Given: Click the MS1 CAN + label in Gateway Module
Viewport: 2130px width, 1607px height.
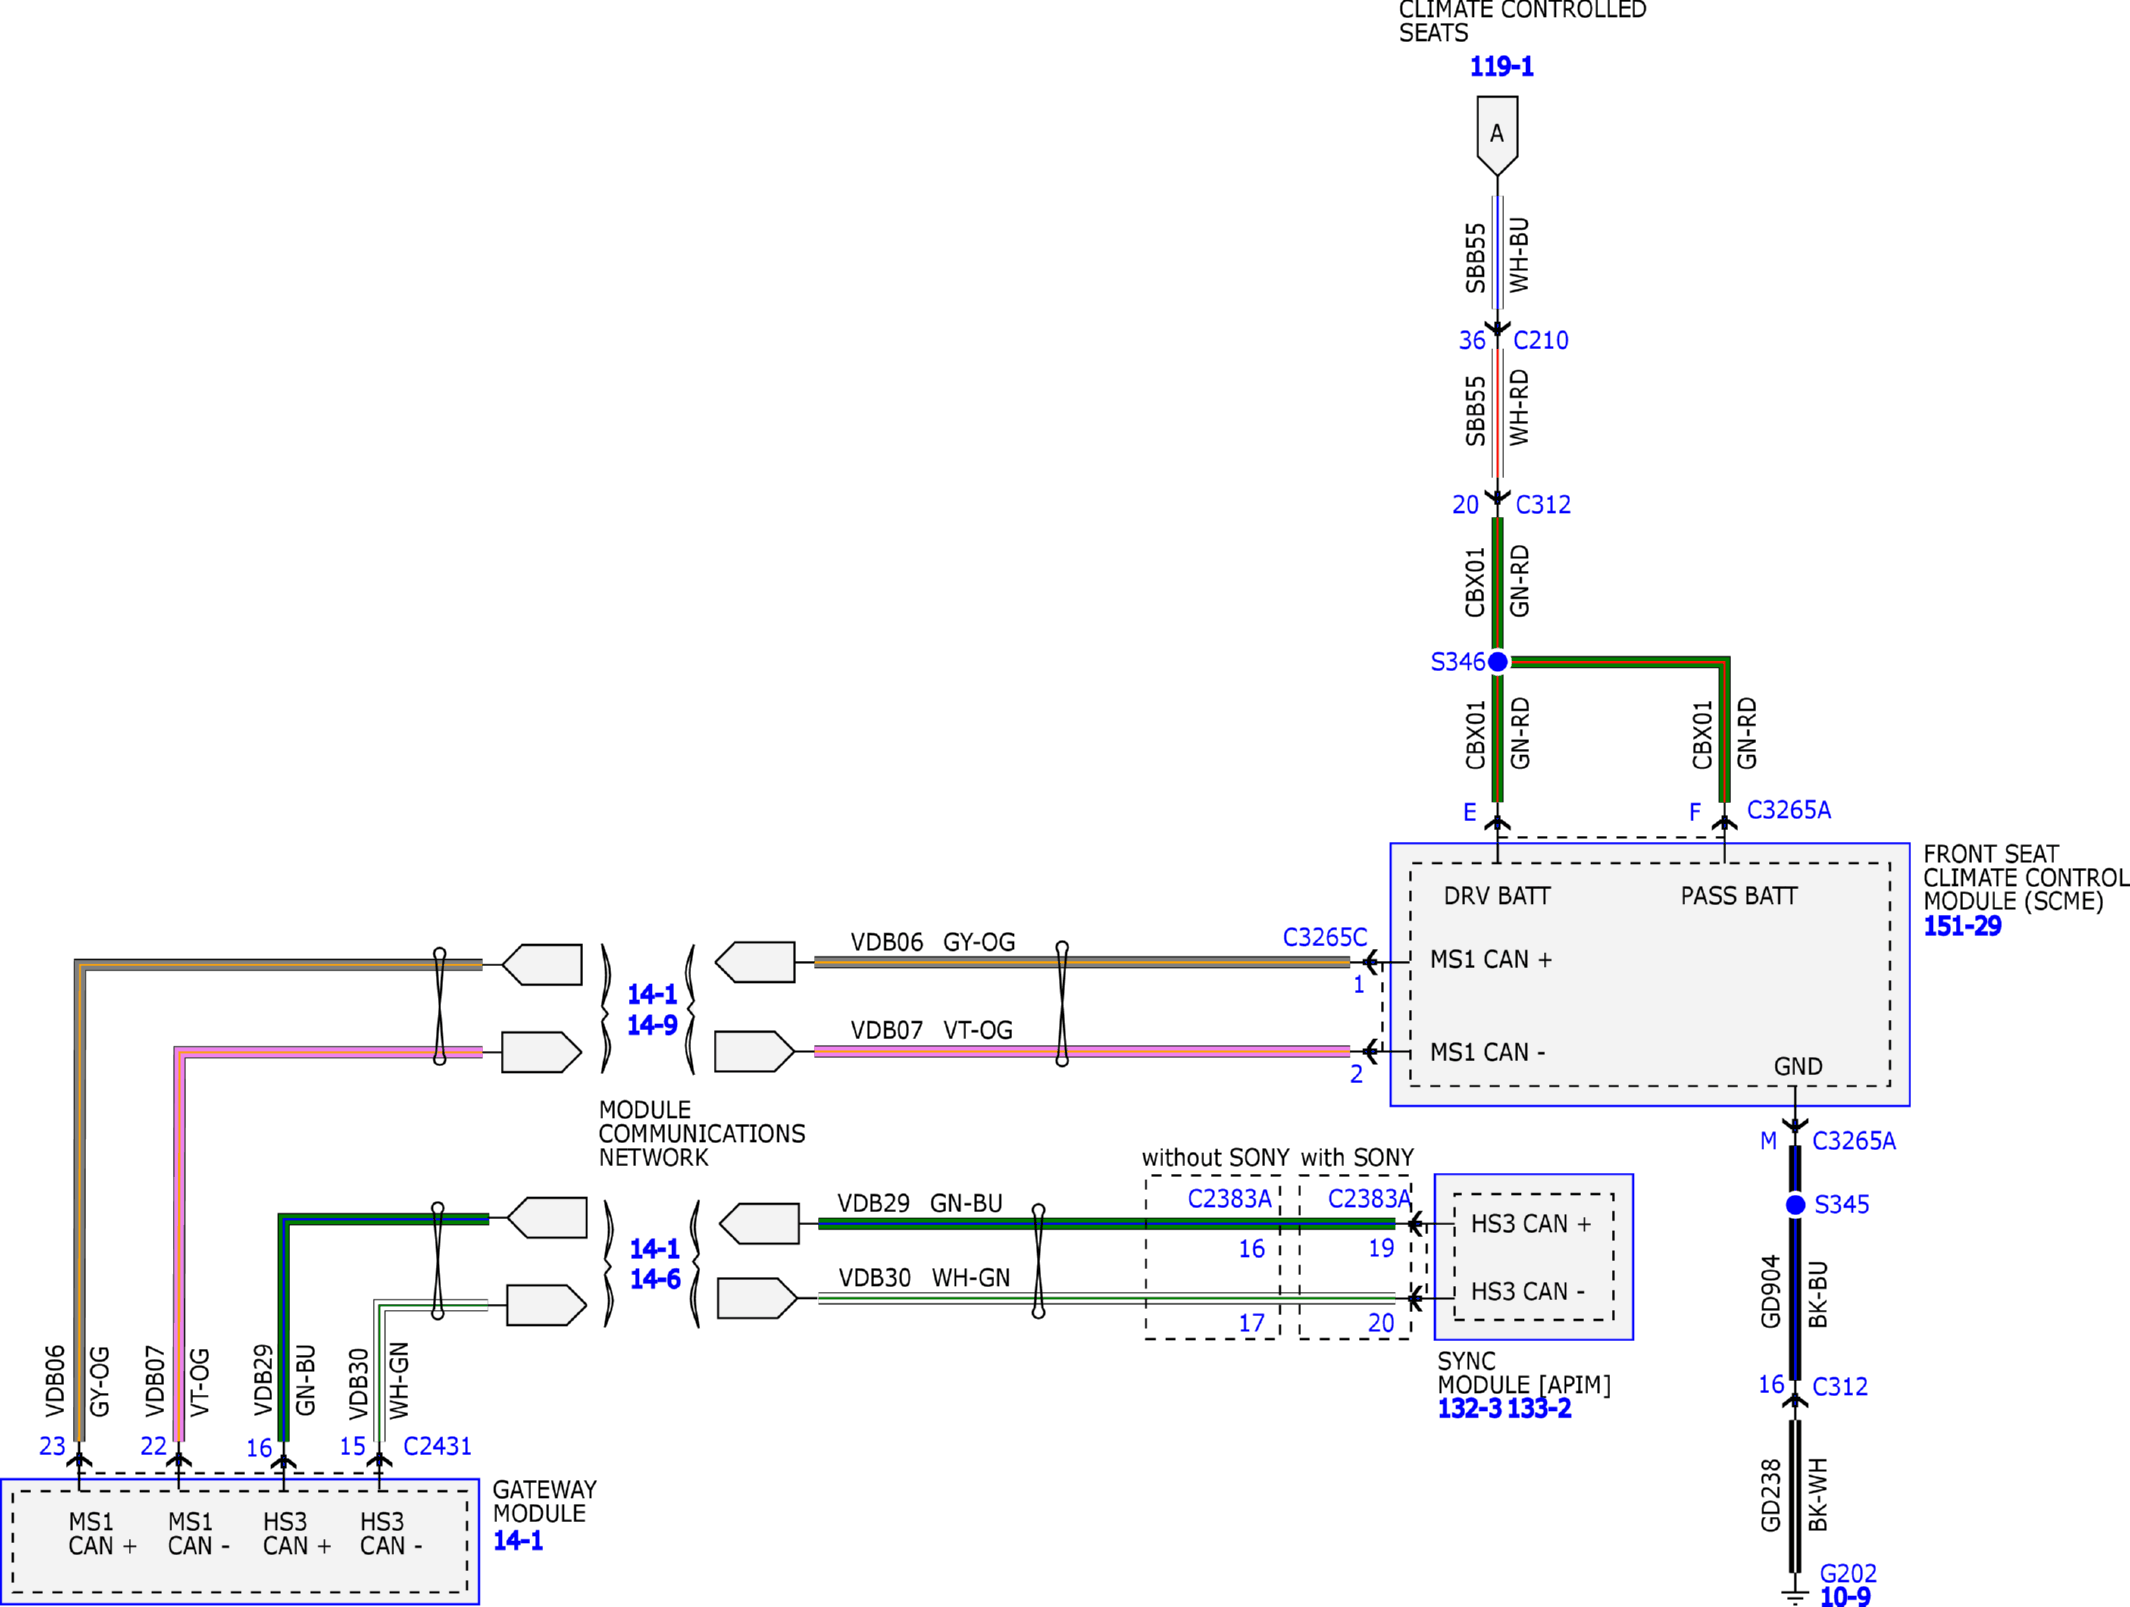Looking at the screenshot, I should tap(102, 1535).
